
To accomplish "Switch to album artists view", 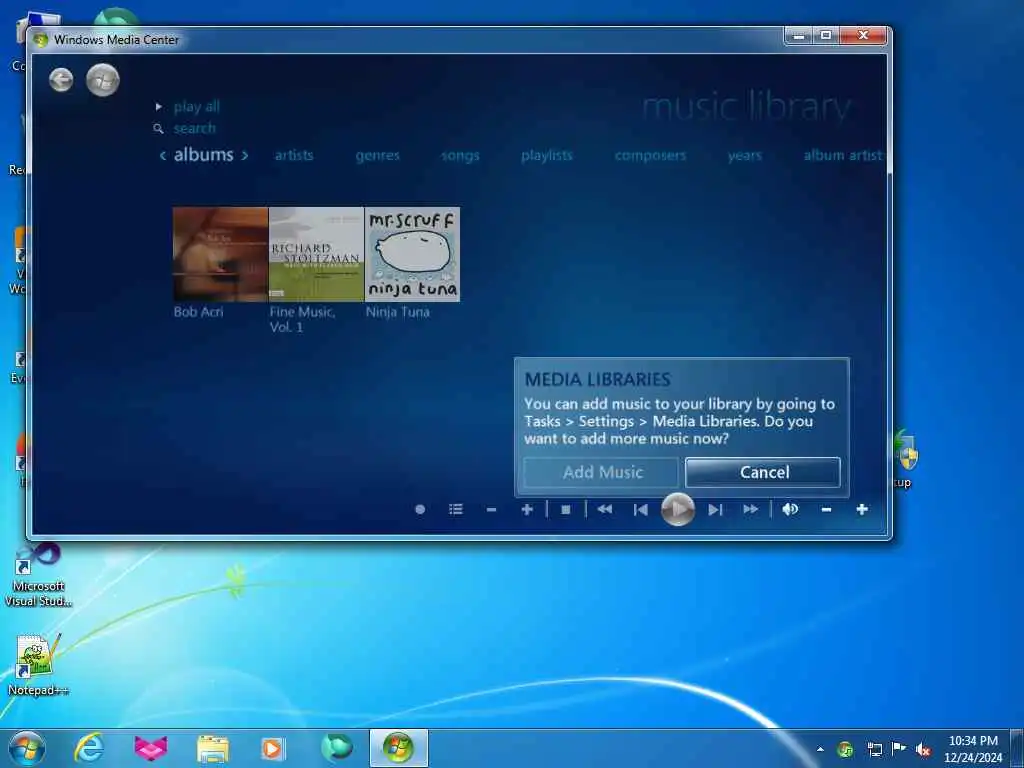I will pos(842,155).
